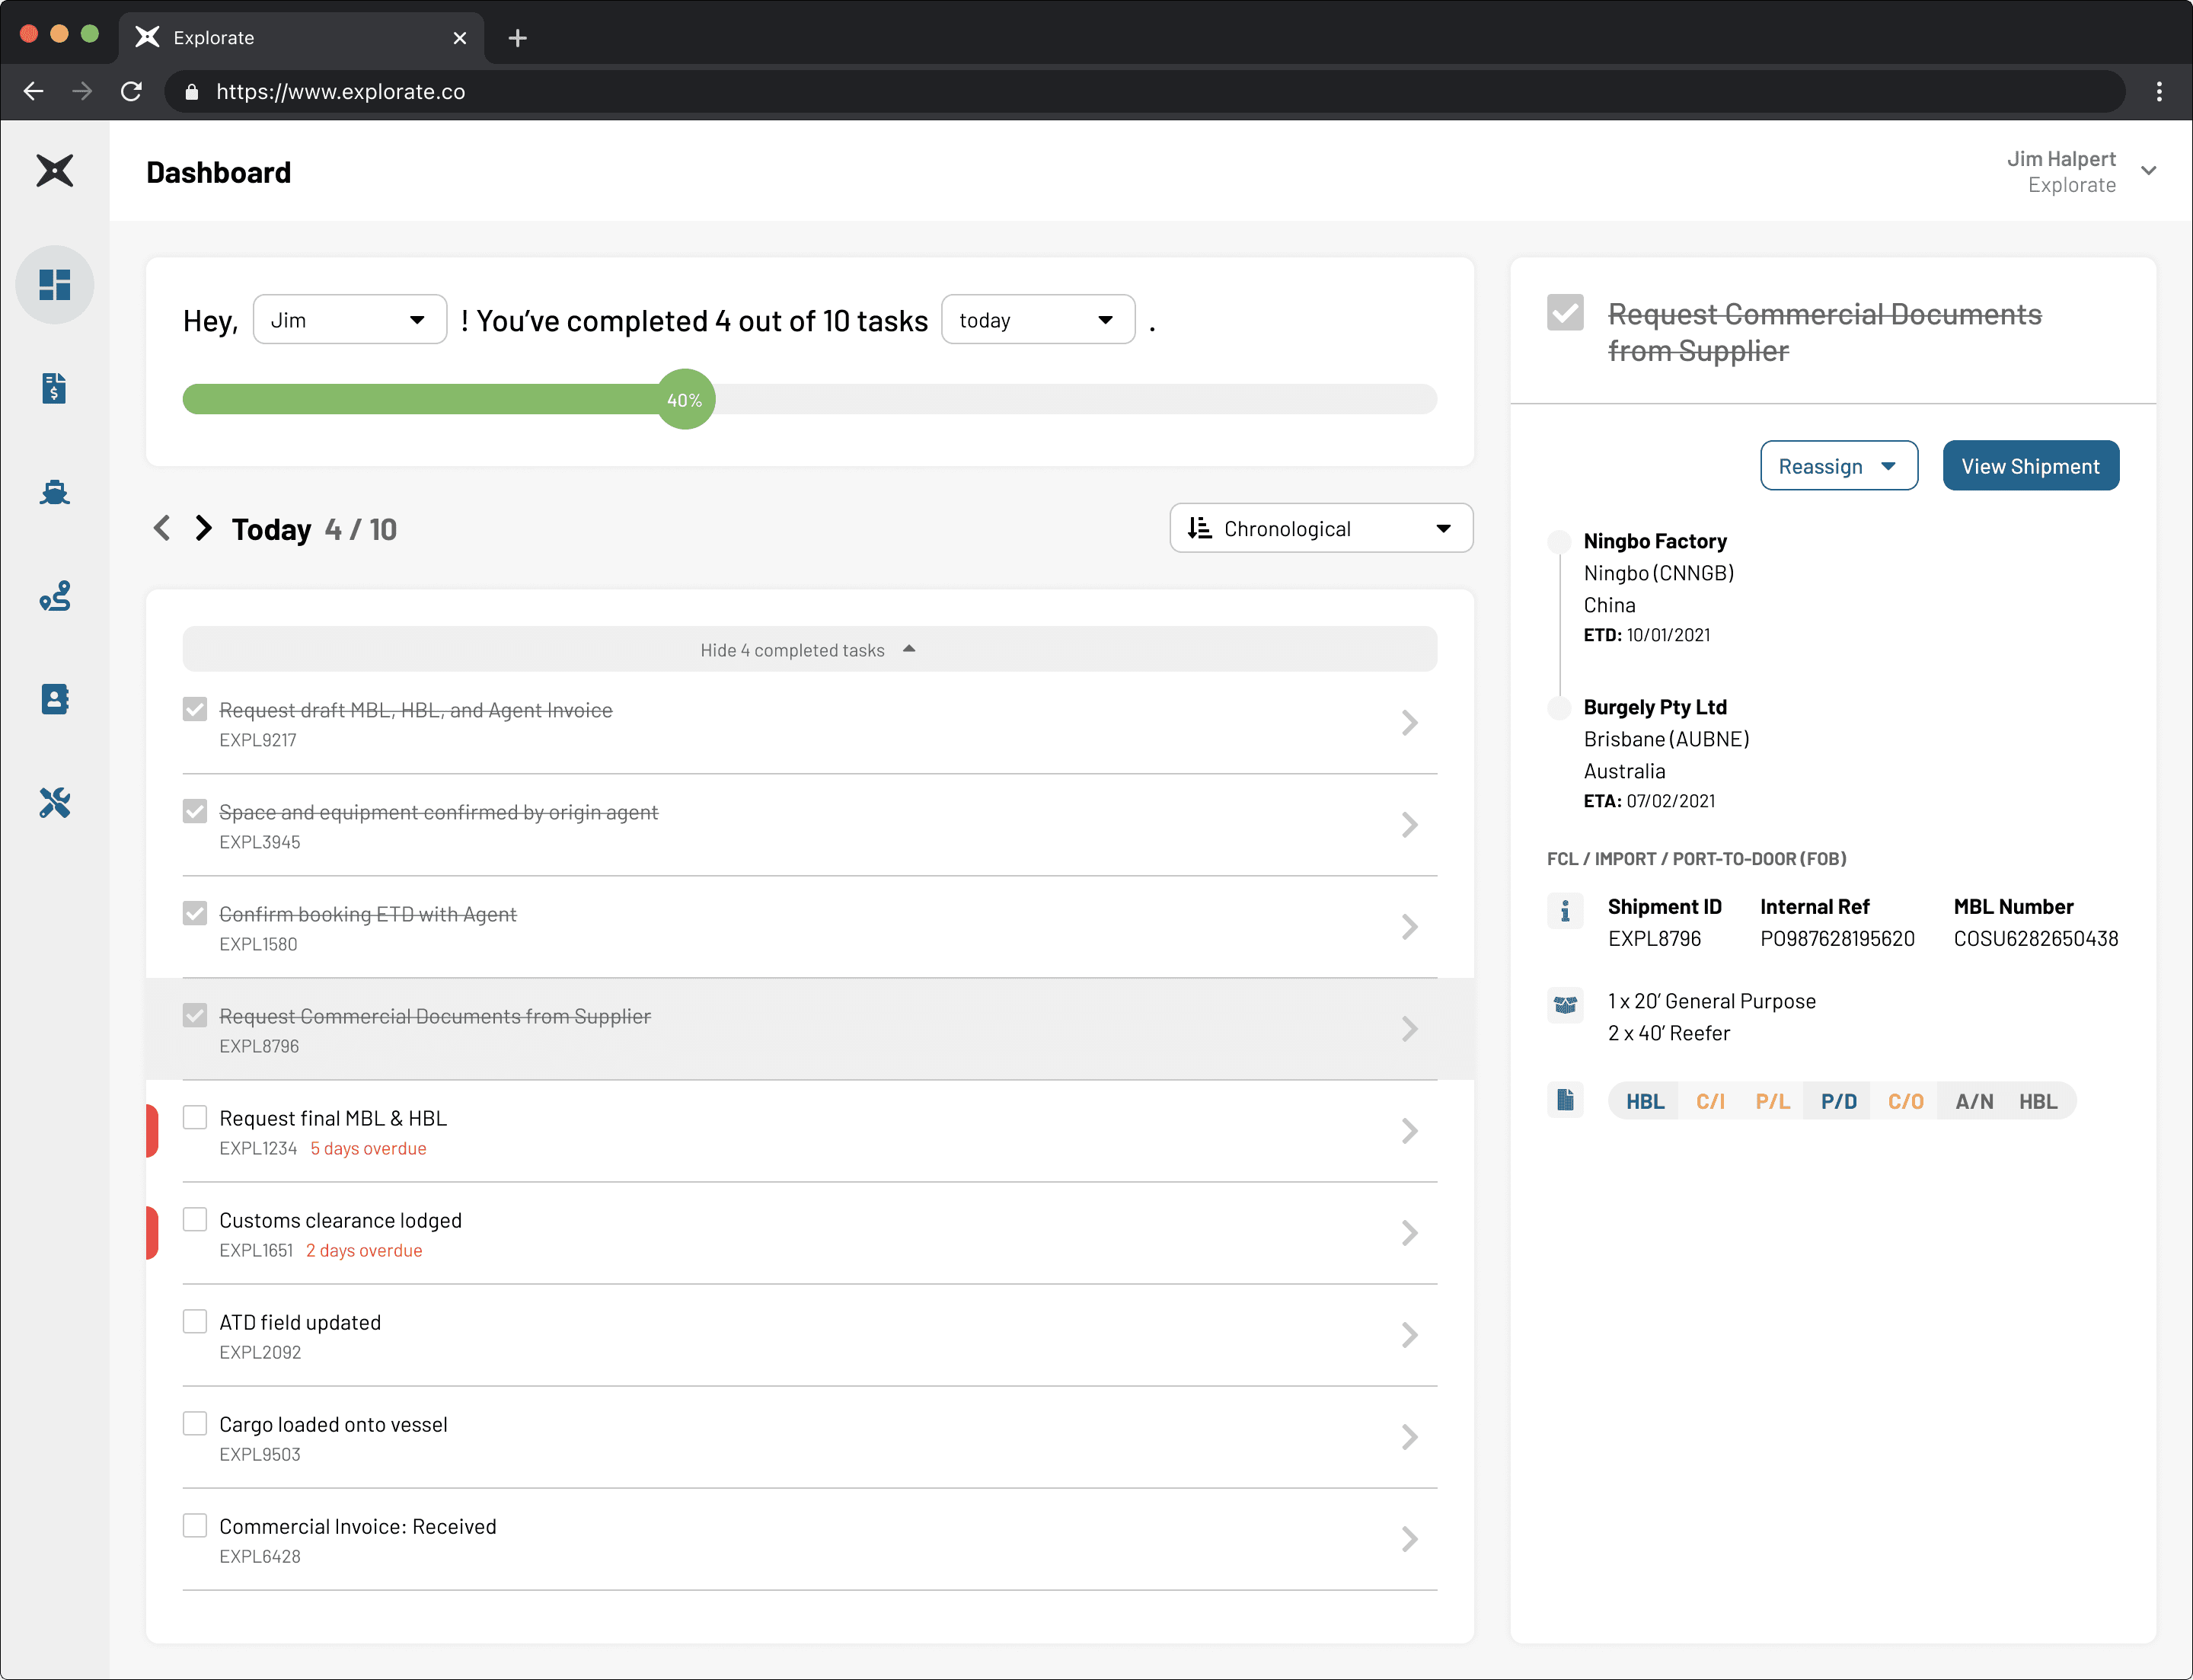Select the P/D document tab

tap(1838, 1101)
